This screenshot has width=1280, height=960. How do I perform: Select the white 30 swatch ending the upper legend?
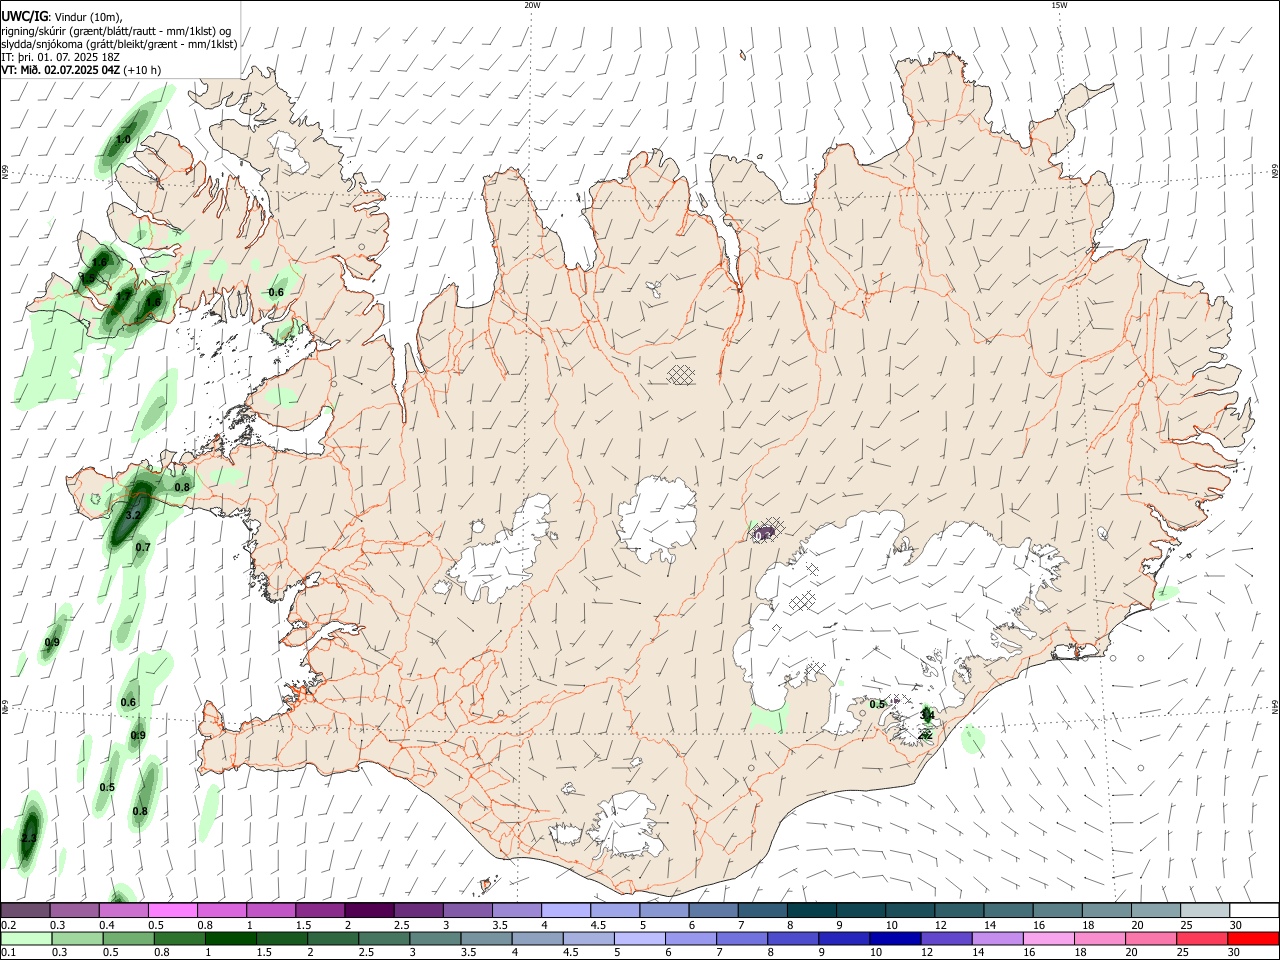[x=1254, y=910]
